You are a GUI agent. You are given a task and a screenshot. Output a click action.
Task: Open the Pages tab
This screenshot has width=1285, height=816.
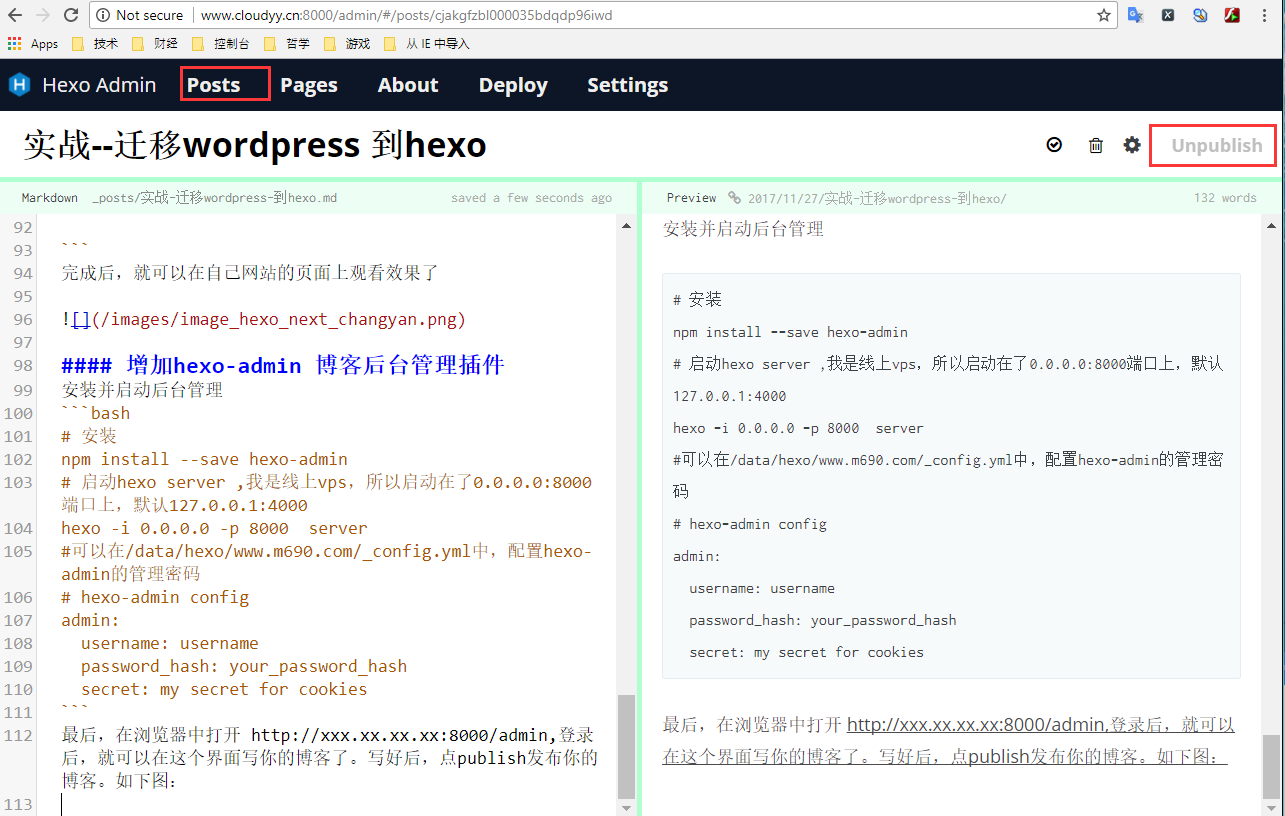click(308, 85)
